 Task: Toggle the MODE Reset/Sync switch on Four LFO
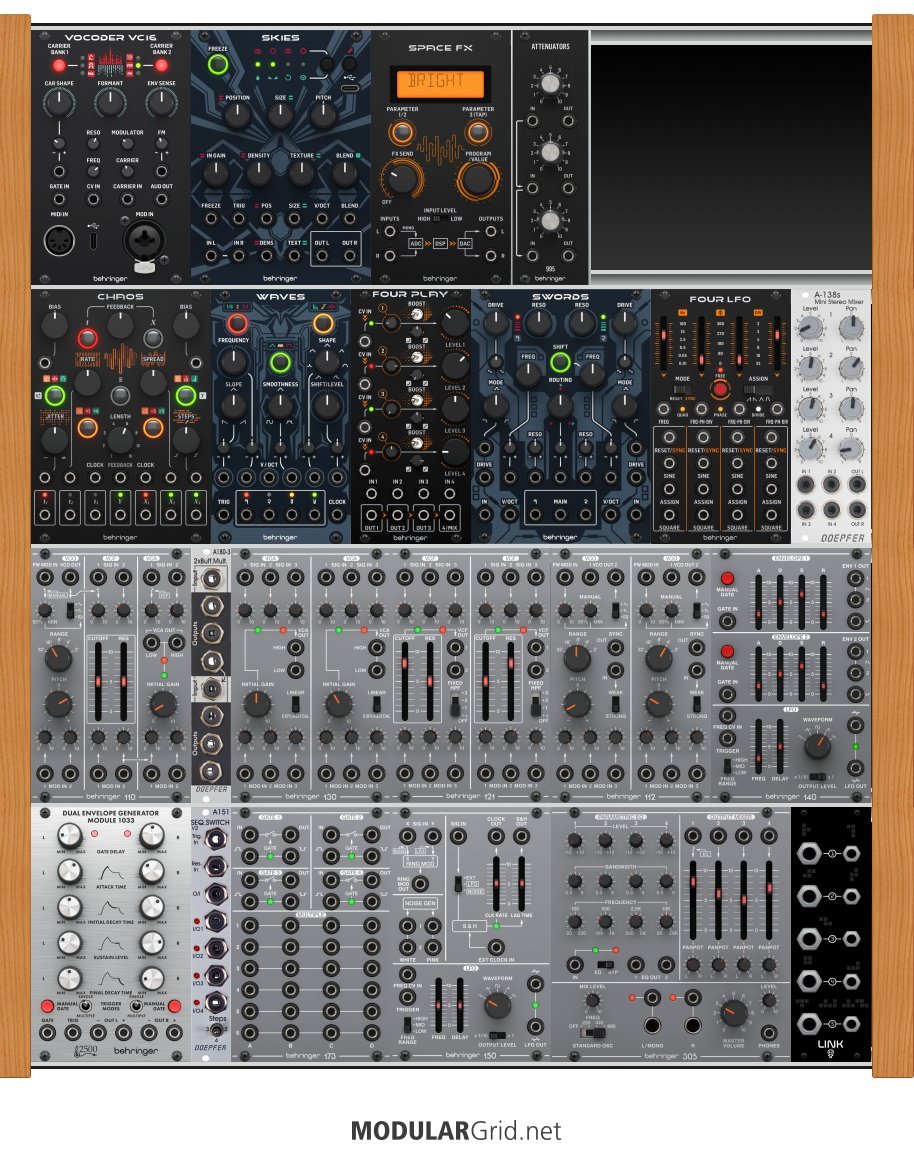682,389
